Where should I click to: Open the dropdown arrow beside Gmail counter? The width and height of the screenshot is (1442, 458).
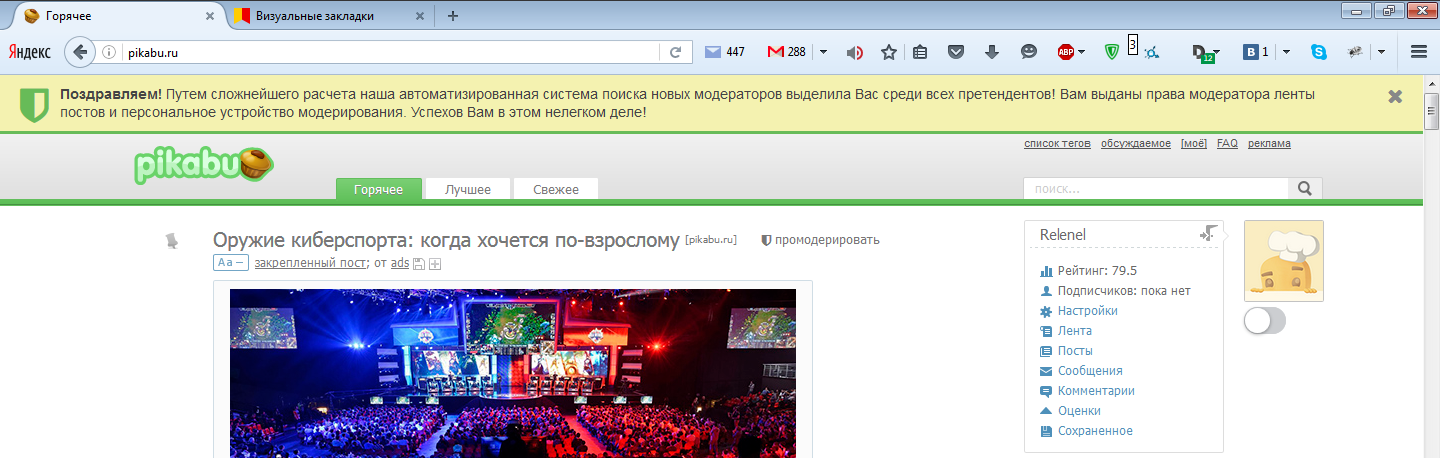point(823,52)
